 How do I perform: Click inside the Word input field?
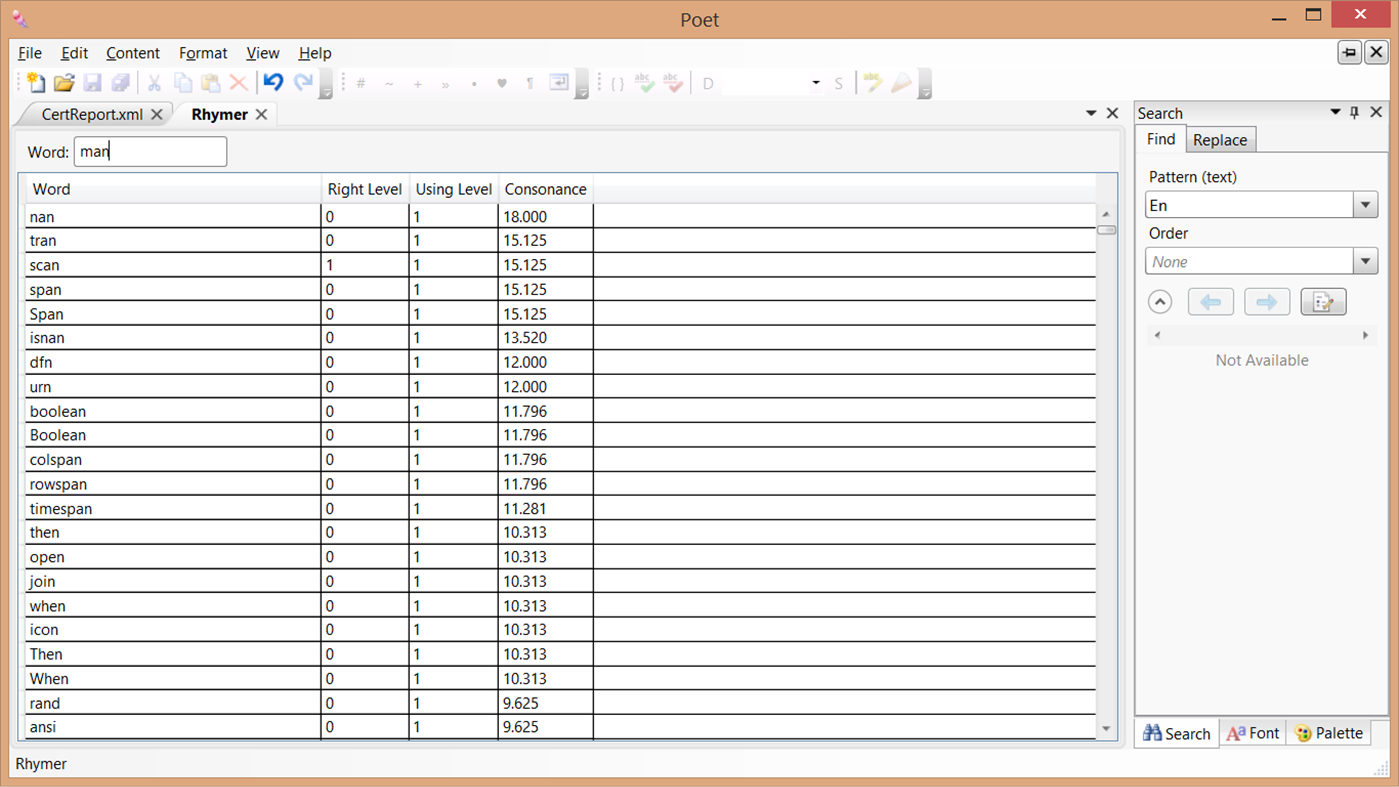[150, 151]
